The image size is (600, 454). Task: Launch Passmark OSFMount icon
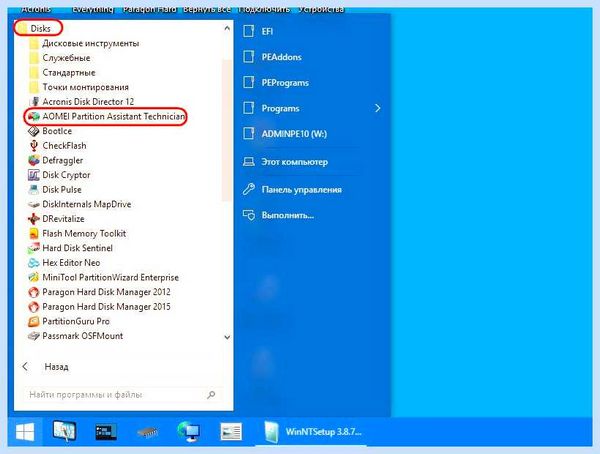point(34,336)
